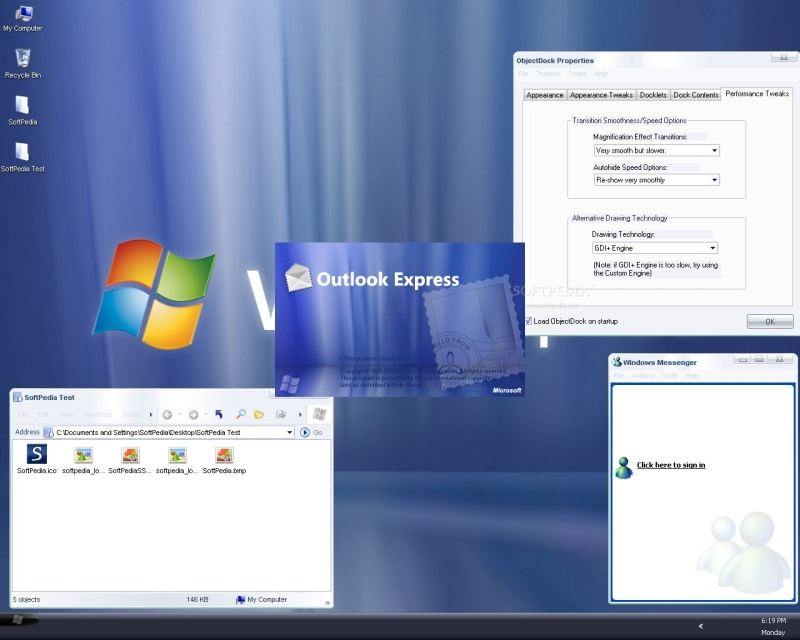Screen dimensions: 800x640
Task: Open My Computer desktop icon
Action: [x=22, y=18]
